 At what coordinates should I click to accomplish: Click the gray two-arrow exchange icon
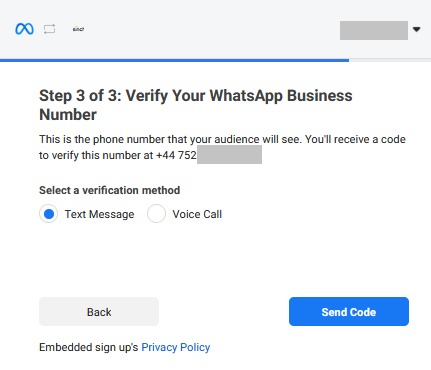(49, 29)
